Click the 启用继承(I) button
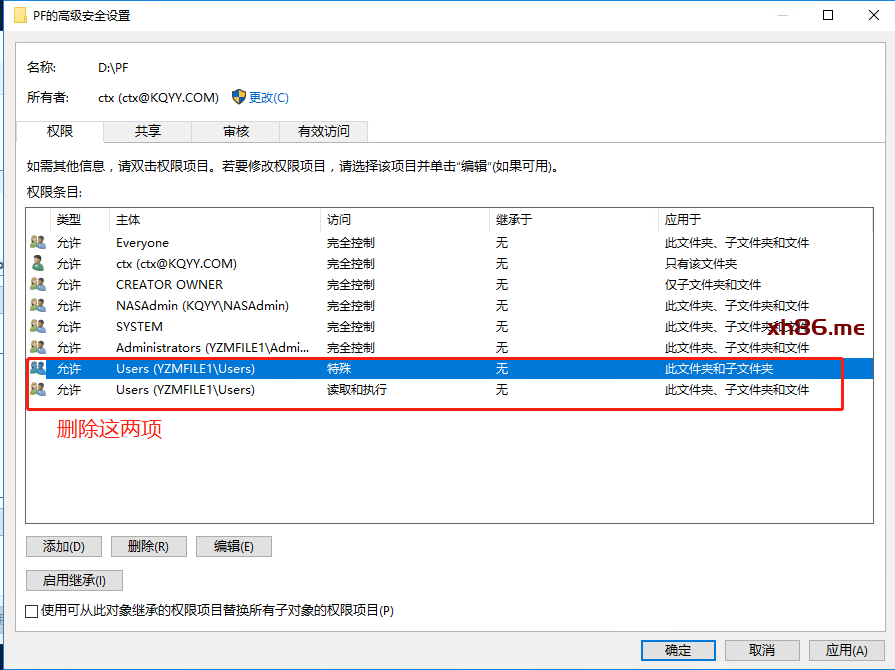The image size is (895, 670). point(74,580)
